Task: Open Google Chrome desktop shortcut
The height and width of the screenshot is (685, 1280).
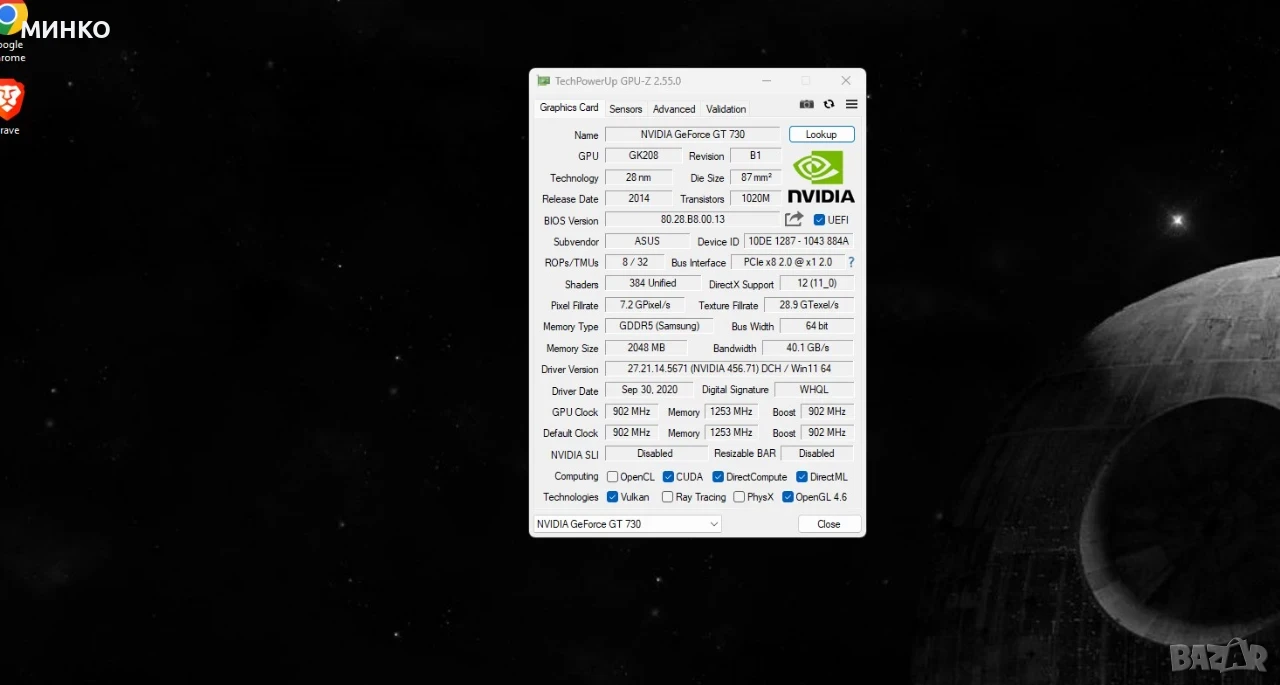Action: click(13, 30)
